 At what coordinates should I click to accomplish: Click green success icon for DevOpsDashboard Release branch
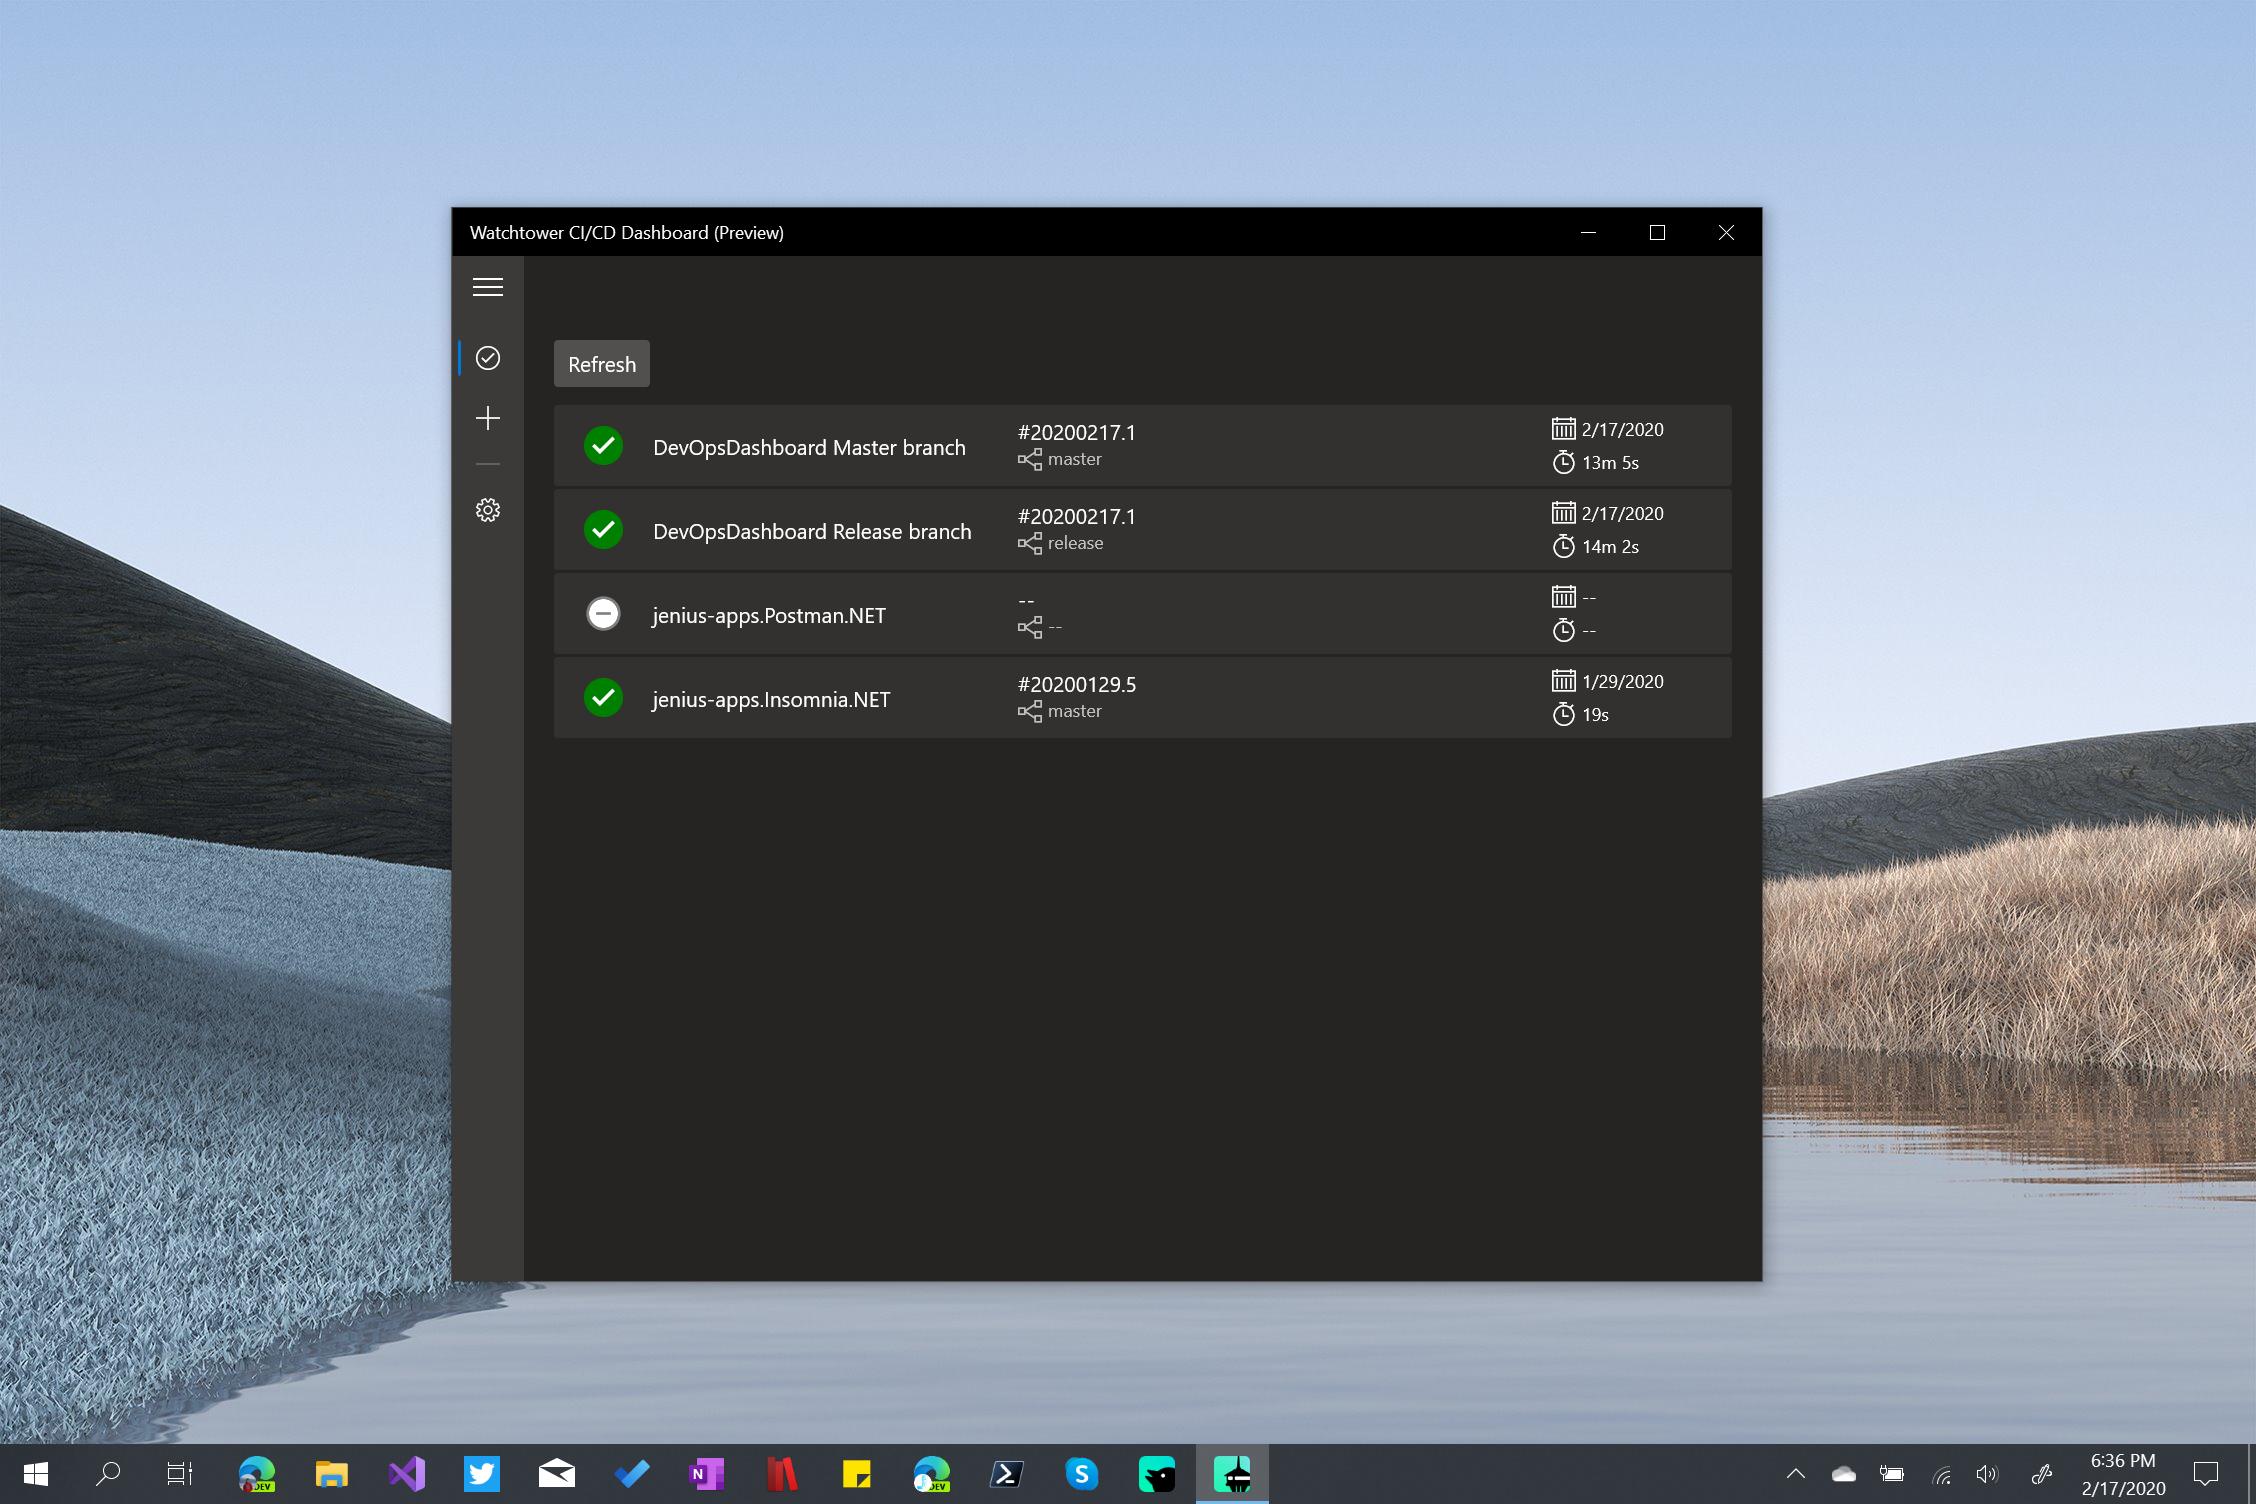(x=603, y=530)
